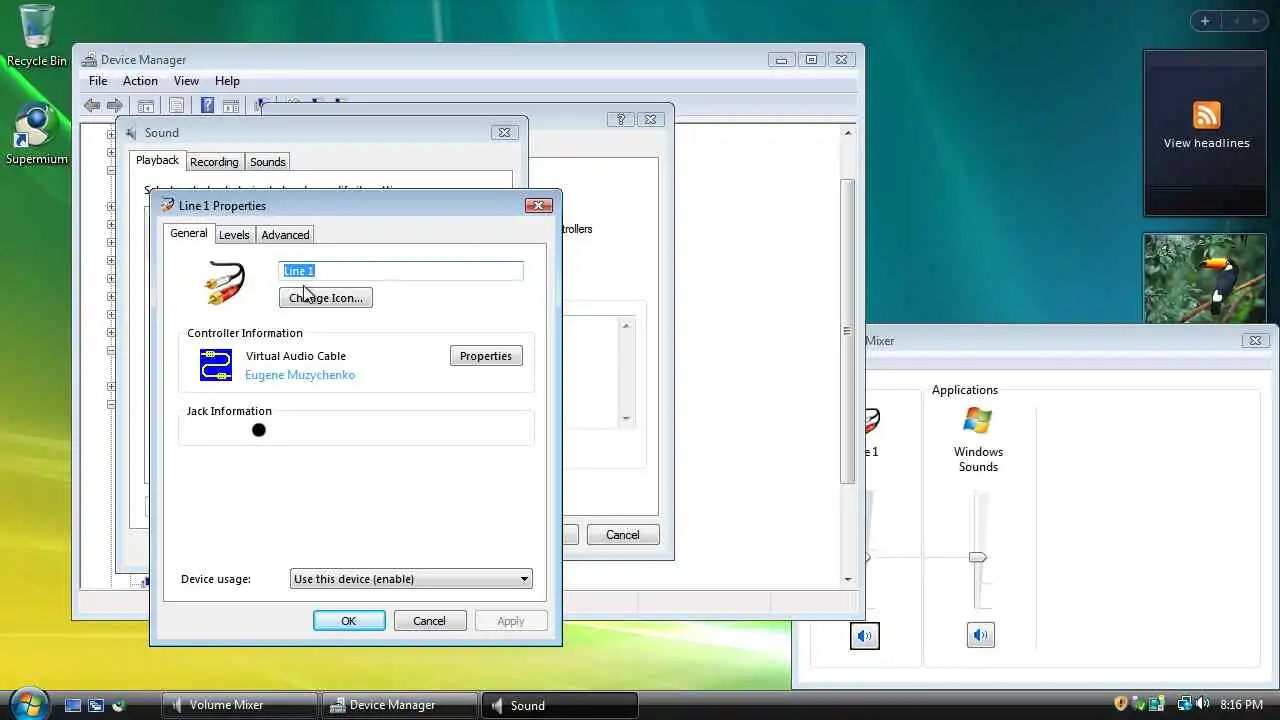The height and width of the screenshot is (720, 1280).
Task: Switch to Device Manager taskbar button
Action: pos(399,705)
